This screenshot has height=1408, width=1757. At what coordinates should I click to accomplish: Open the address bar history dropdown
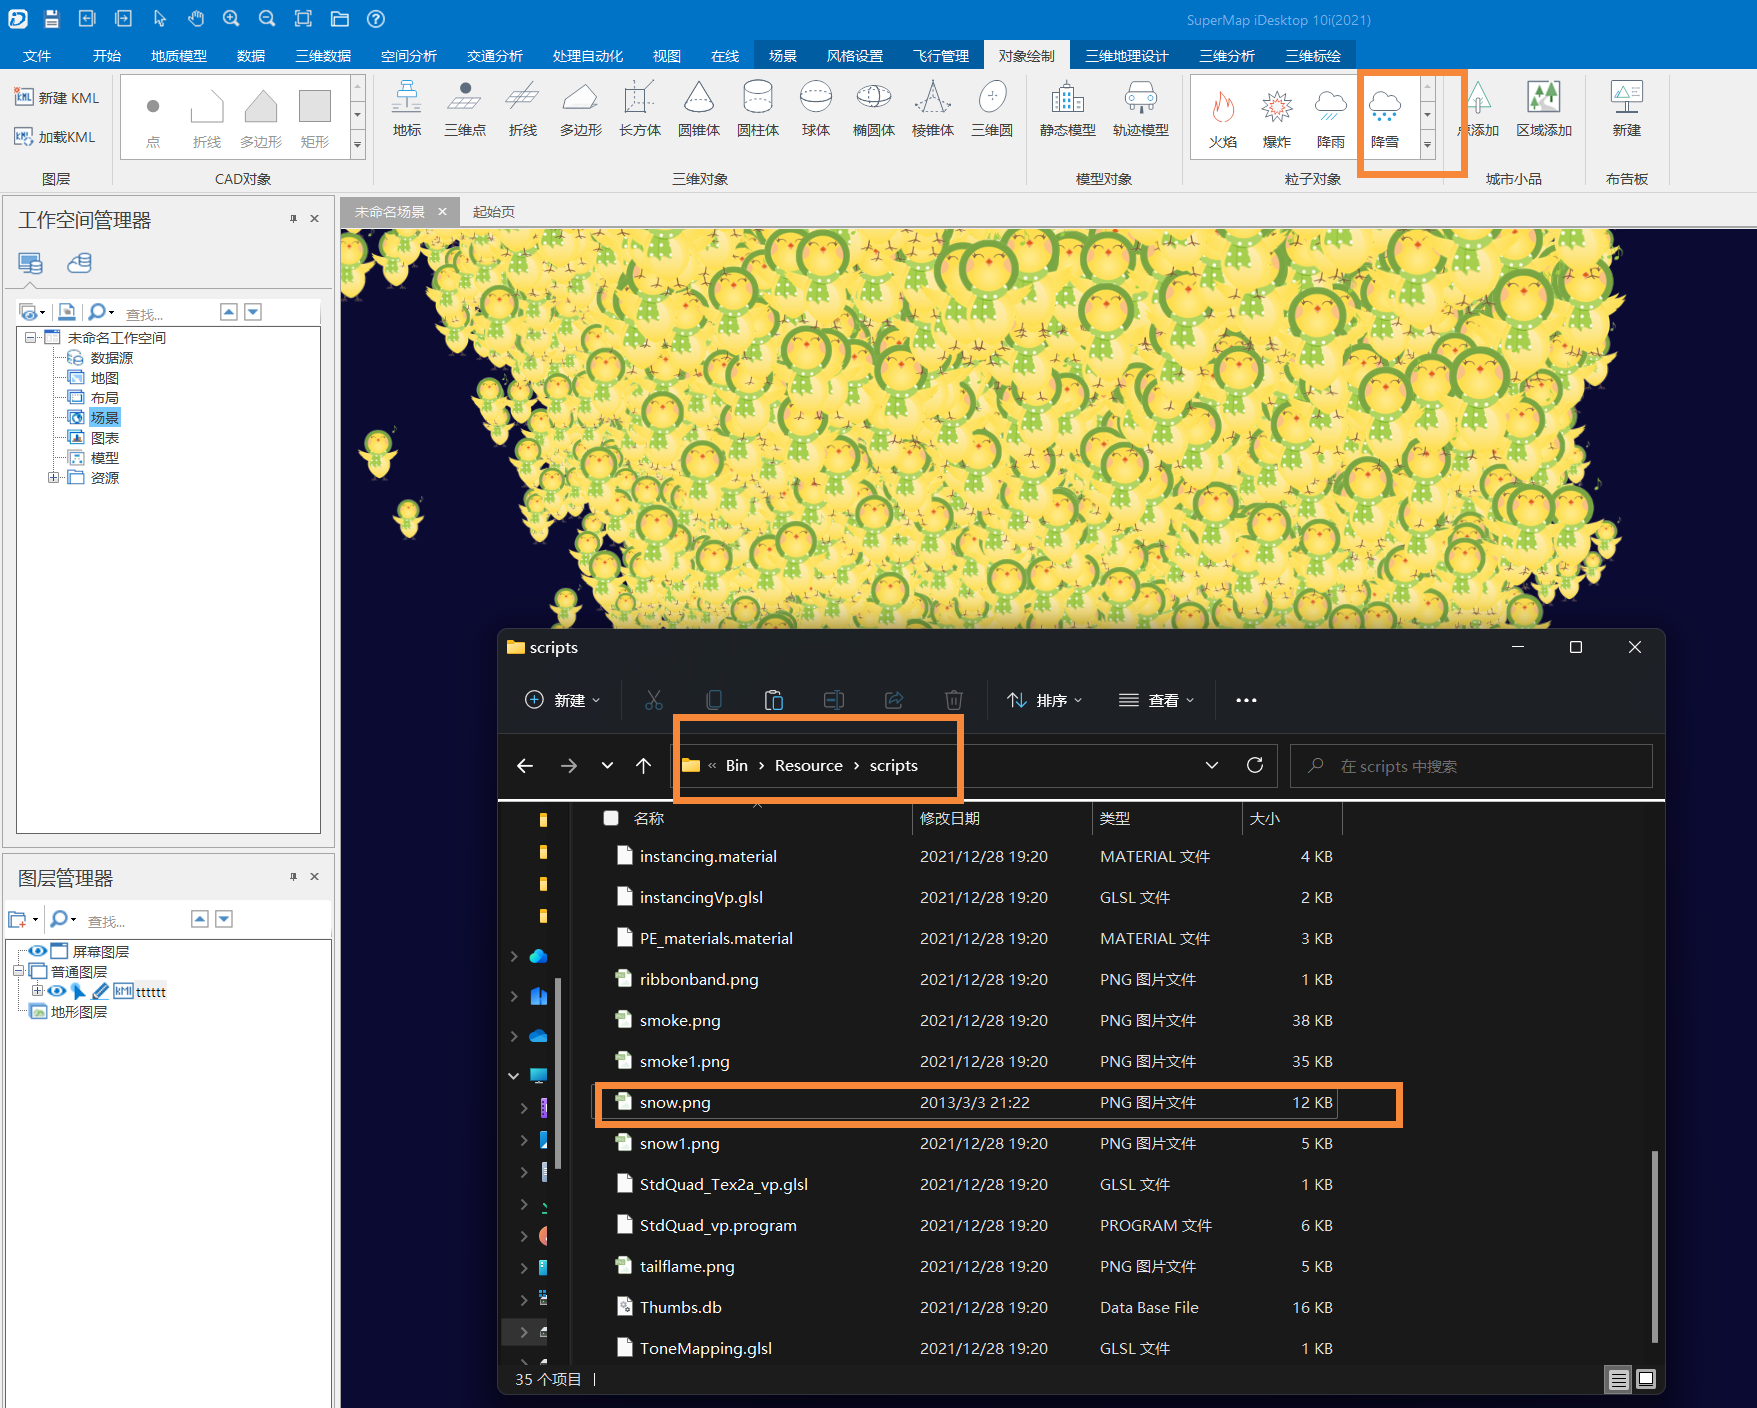point(1212,765)
